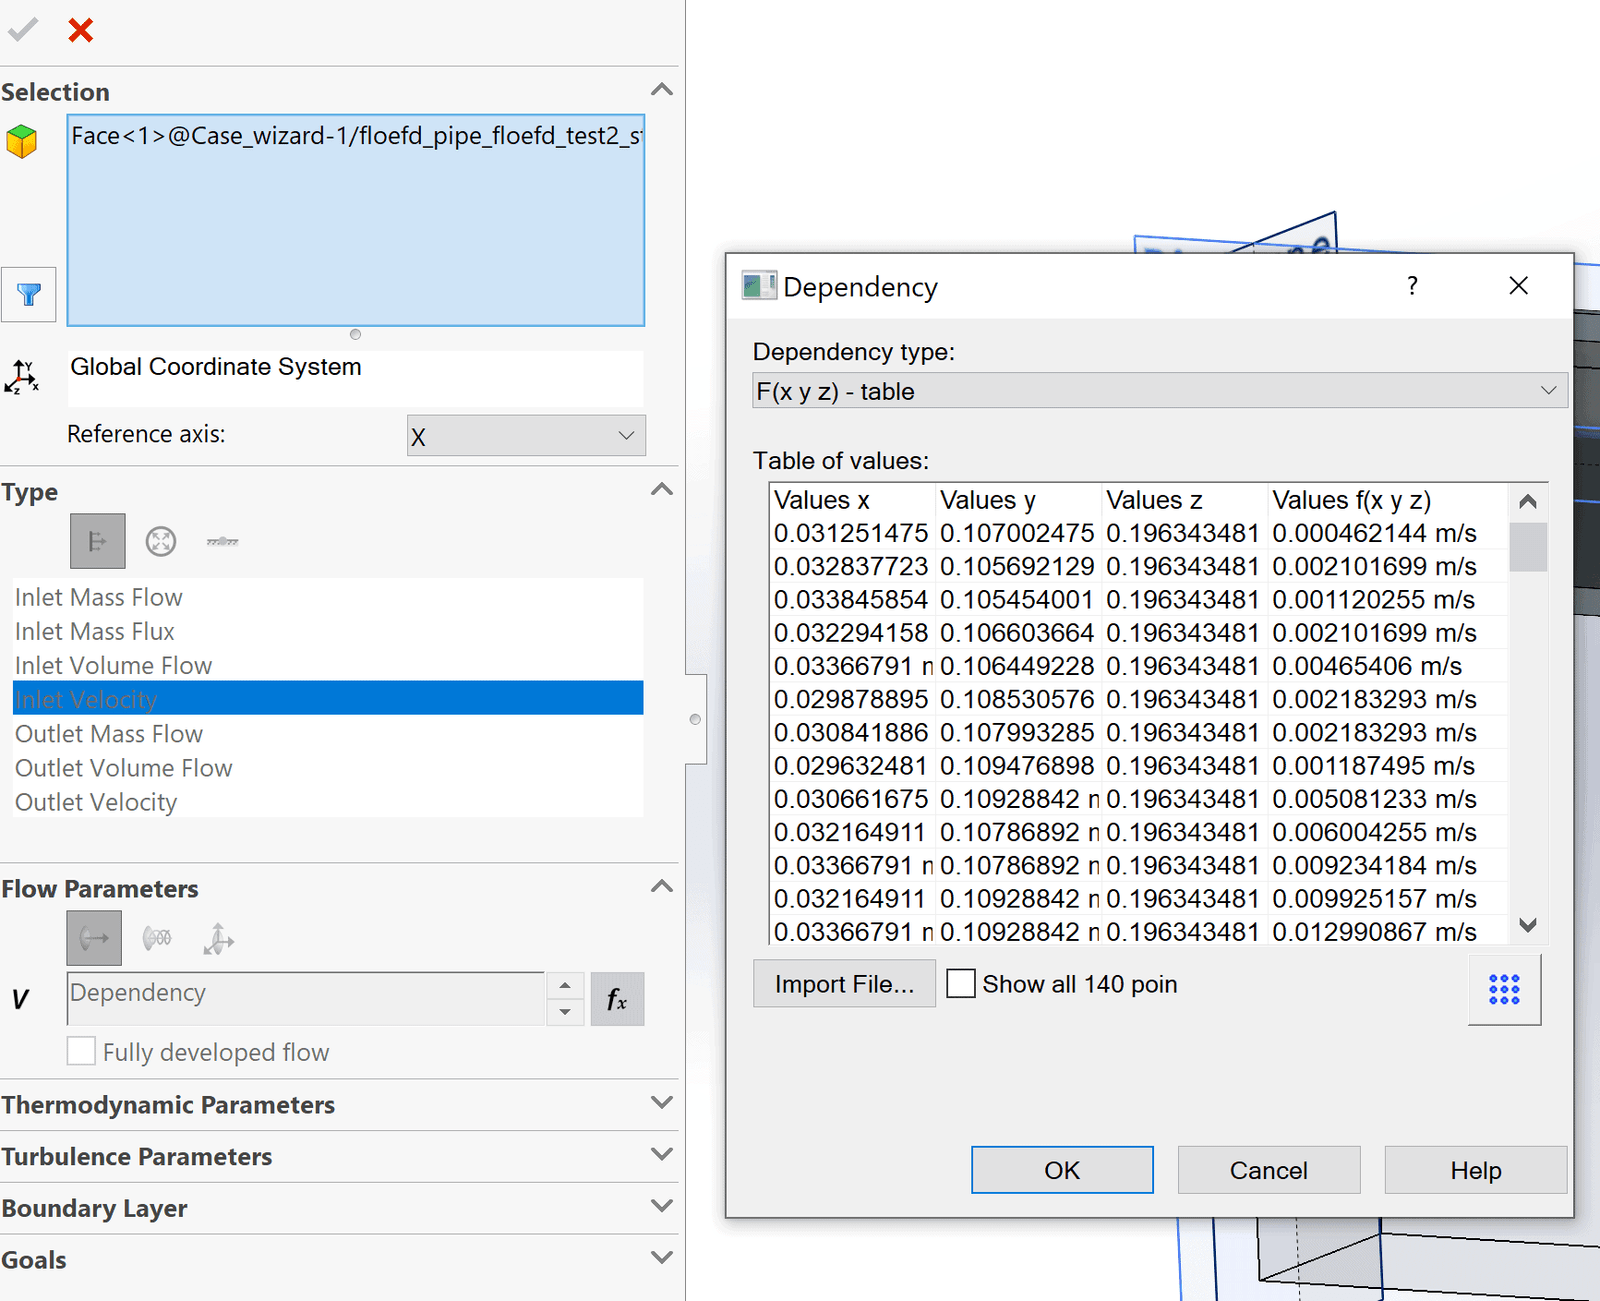Select the Wall boundary type icon
Screen dimensions: 1600x1301
[222, 541]
